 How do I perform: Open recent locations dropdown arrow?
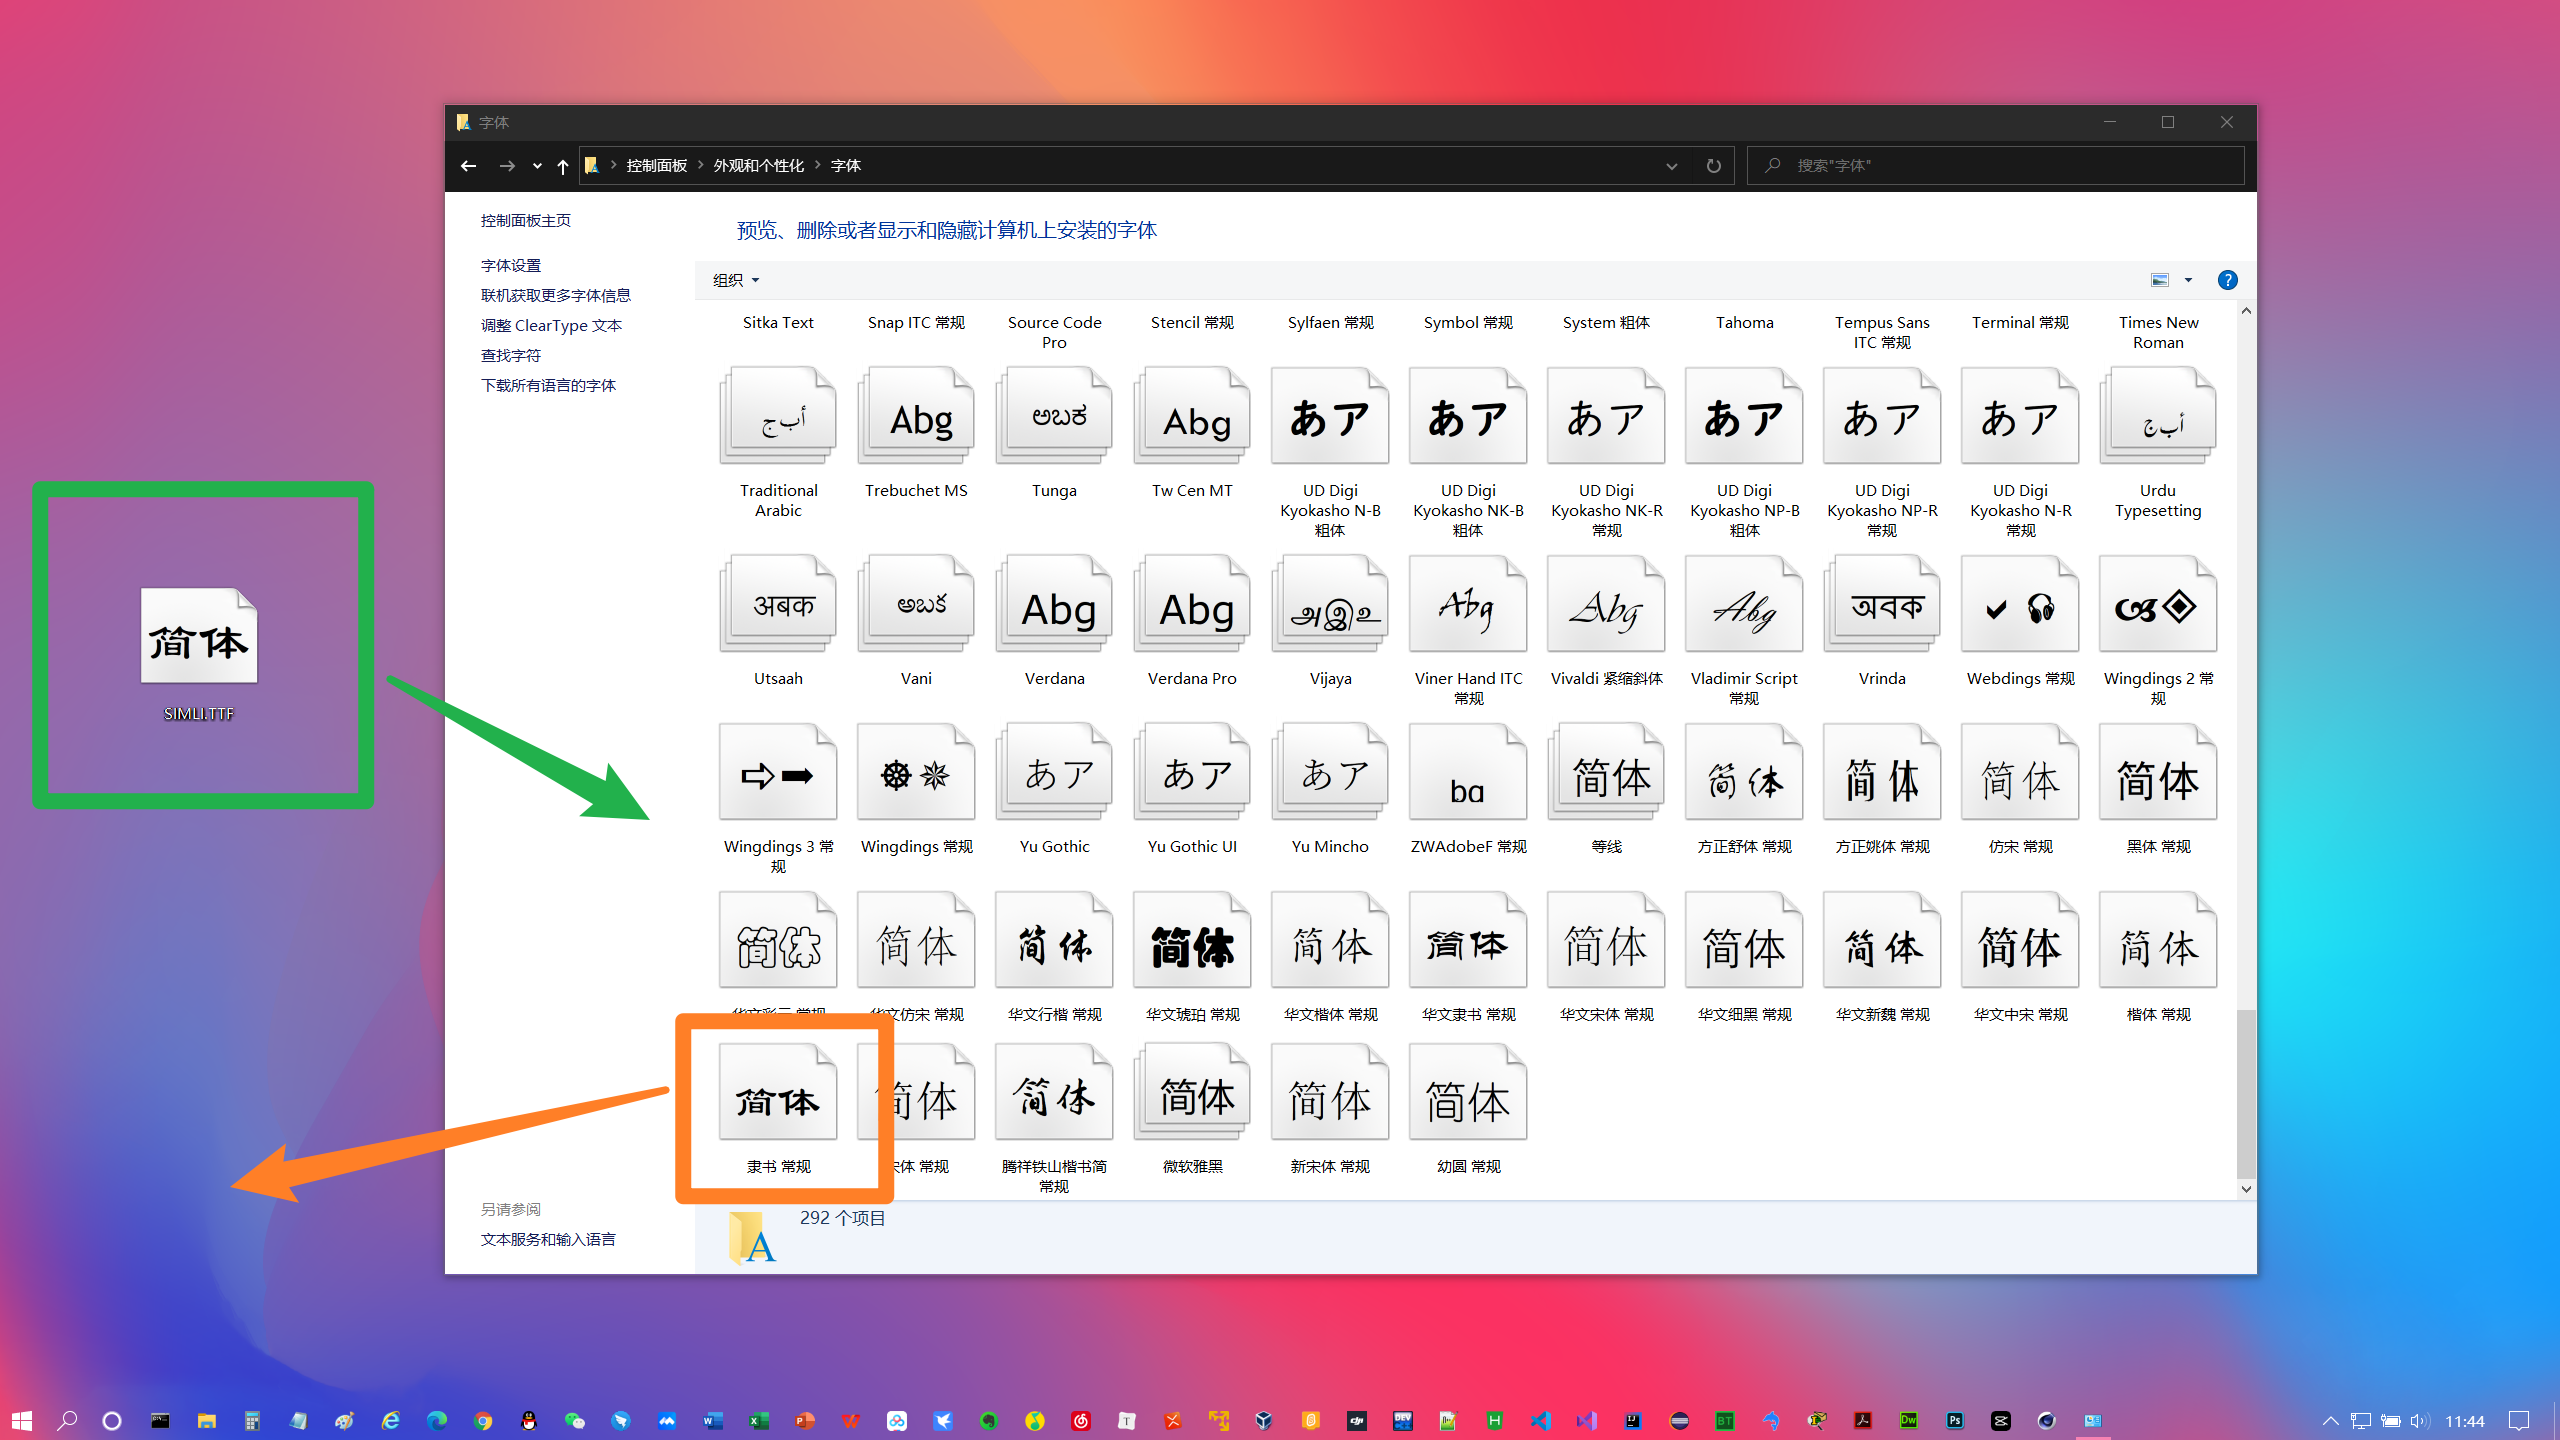pos(537,166)
